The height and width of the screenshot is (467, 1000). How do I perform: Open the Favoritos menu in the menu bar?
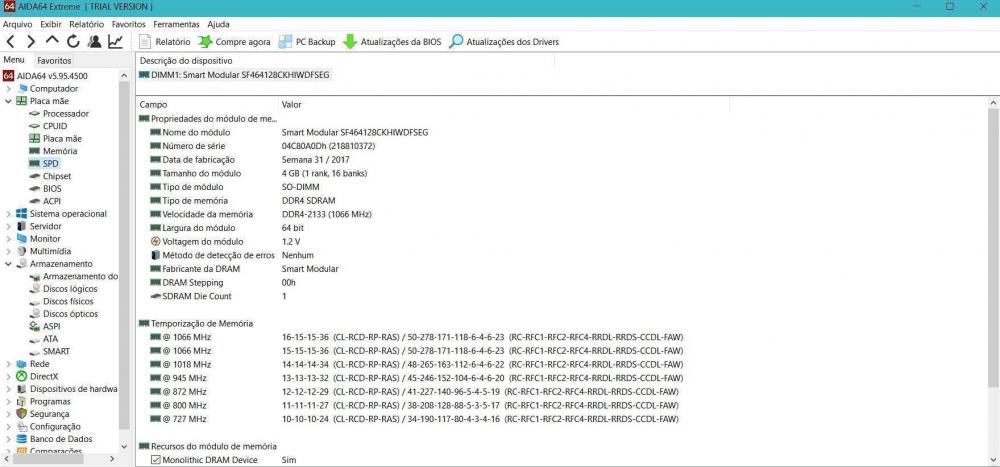[128, 24]
